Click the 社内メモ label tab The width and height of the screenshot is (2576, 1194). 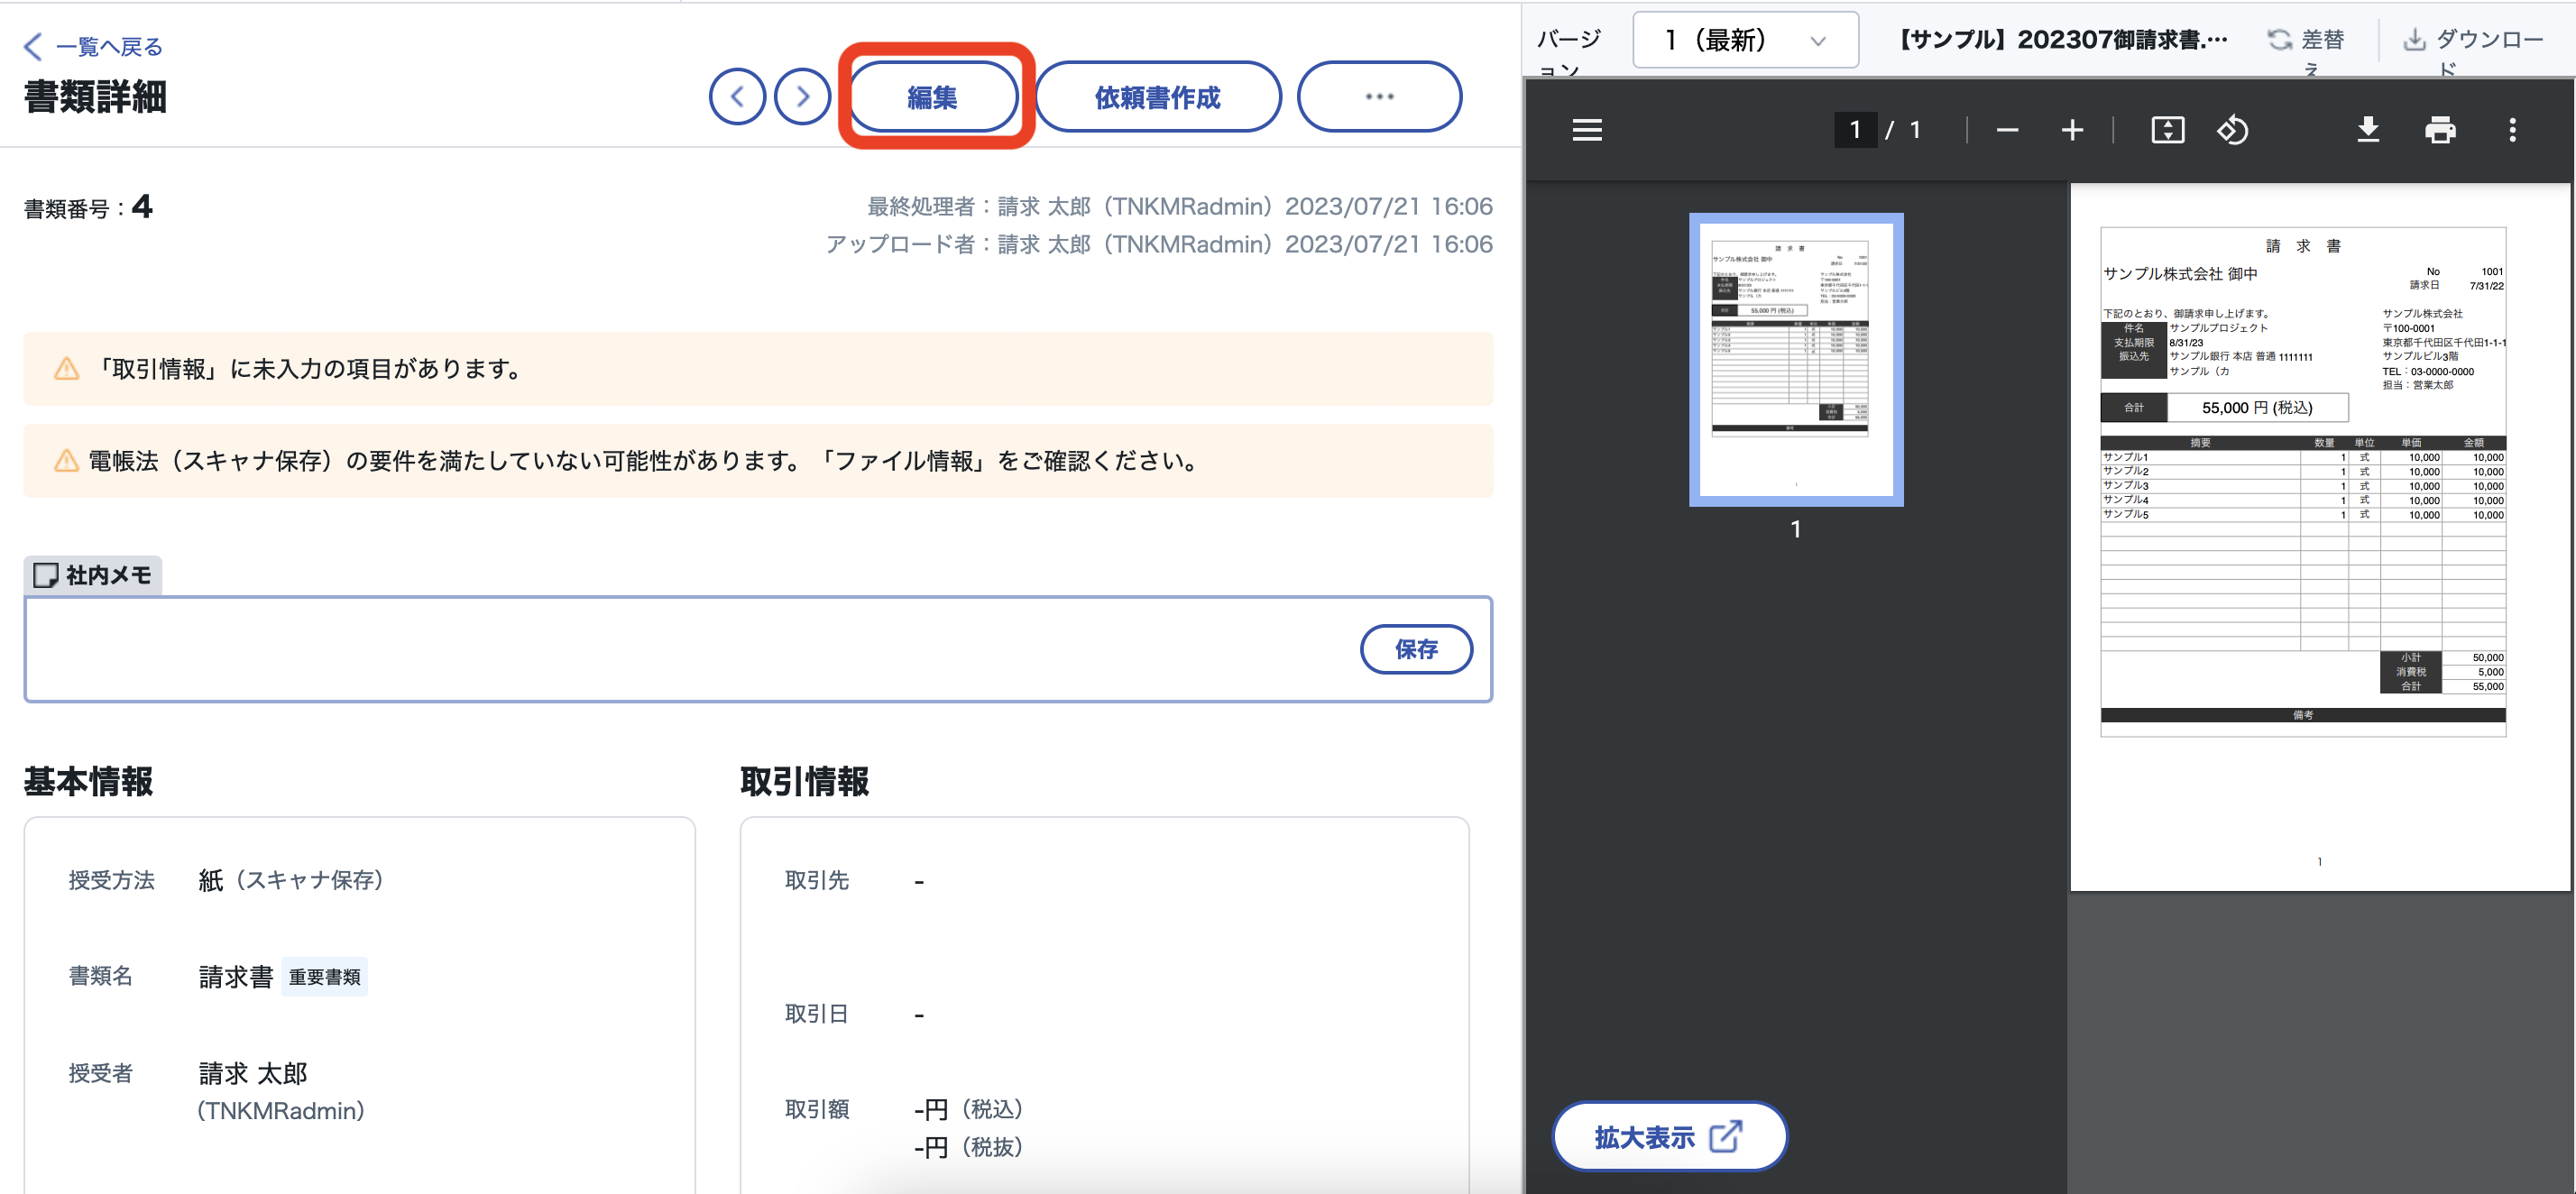pyautogui.click(x=93, y=575)
